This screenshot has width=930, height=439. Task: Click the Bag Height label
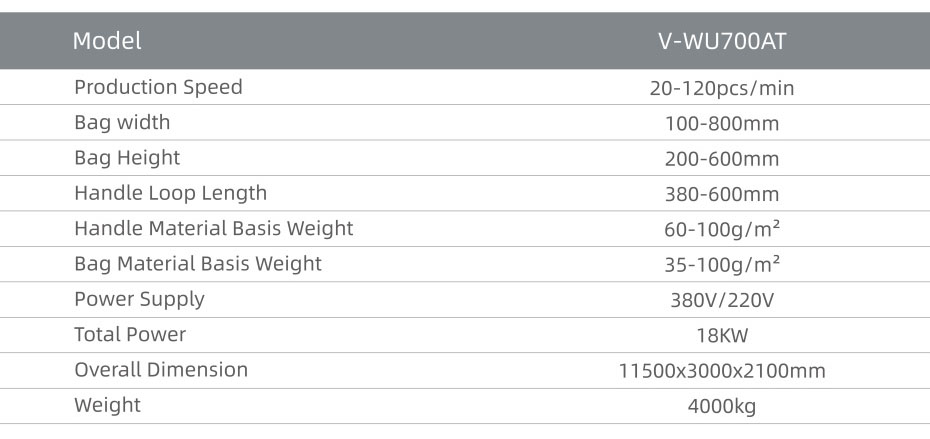click(127, 158)
